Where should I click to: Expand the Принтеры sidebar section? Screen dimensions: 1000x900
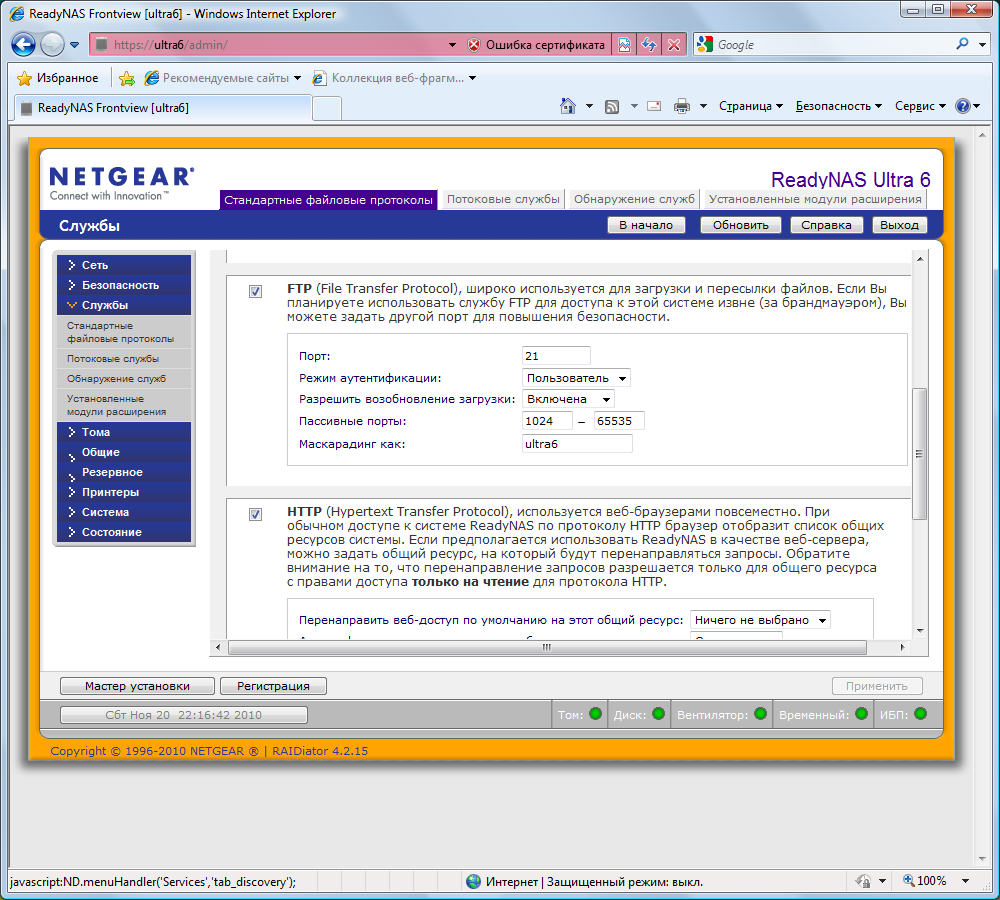[x=124, y=492]
